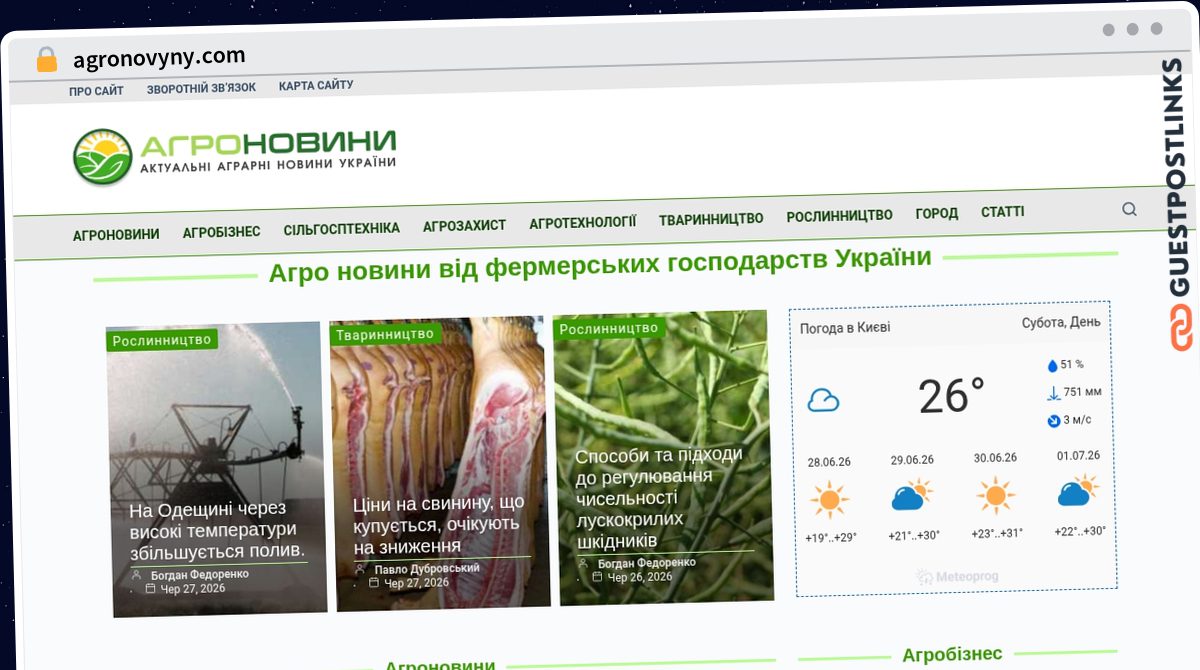The height and width of the screenshot is (670, 1200).
Task: Click the pressure arrow icon 751 мм
Action: (x=1053, y=392)
